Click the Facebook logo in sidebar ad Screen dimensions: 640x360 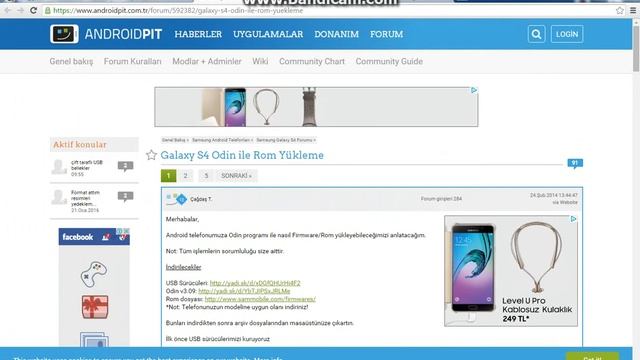point(78,237)
